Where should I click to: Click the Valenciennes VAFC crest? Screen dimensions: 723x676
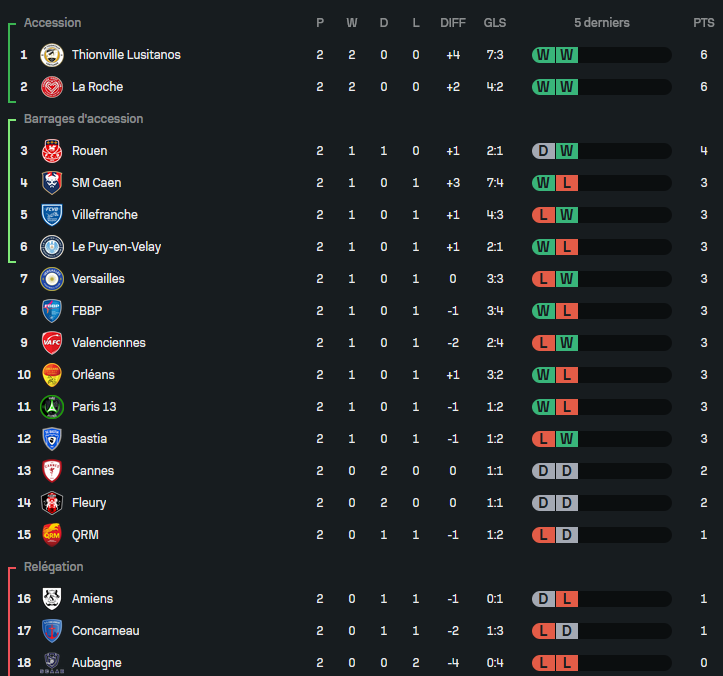(x=52, y=343)
